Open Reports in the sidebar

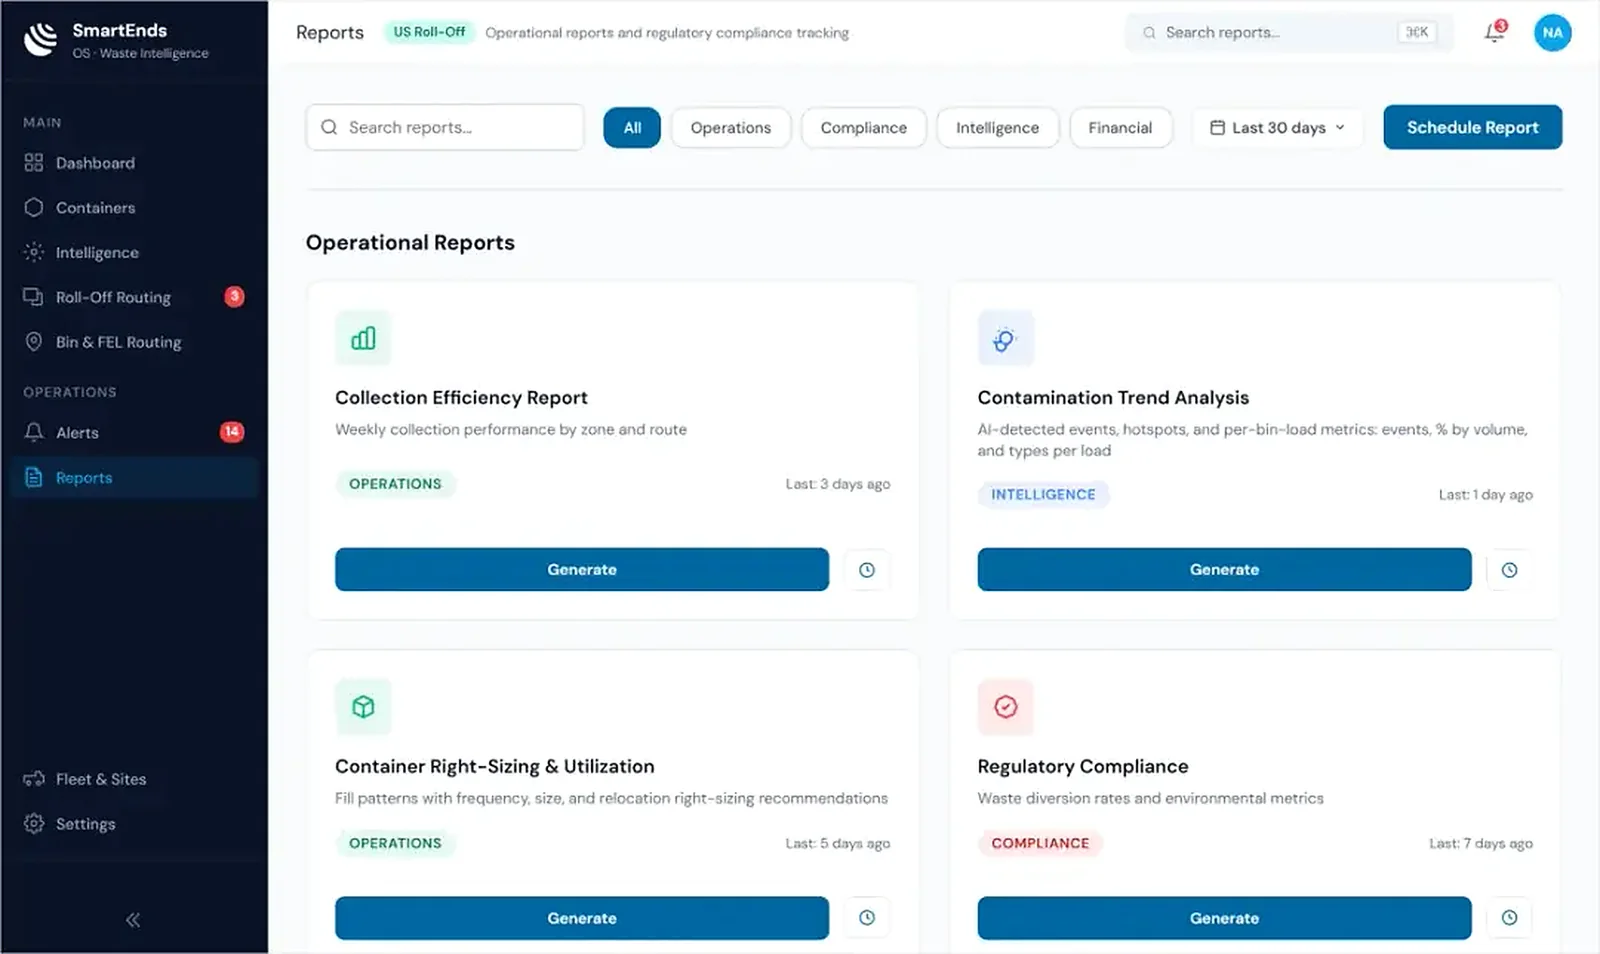point(134,477)
